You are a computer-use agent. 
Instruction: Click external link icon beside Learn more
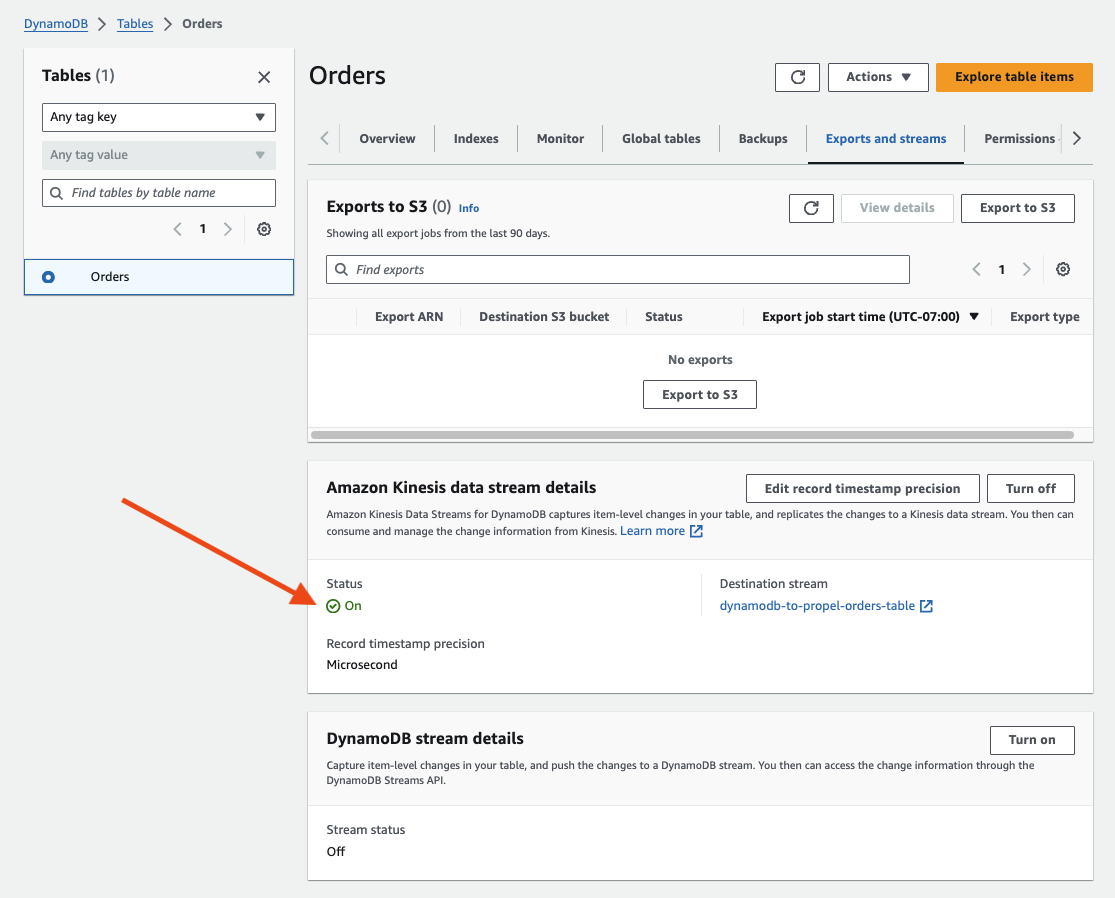click(696, 531)
